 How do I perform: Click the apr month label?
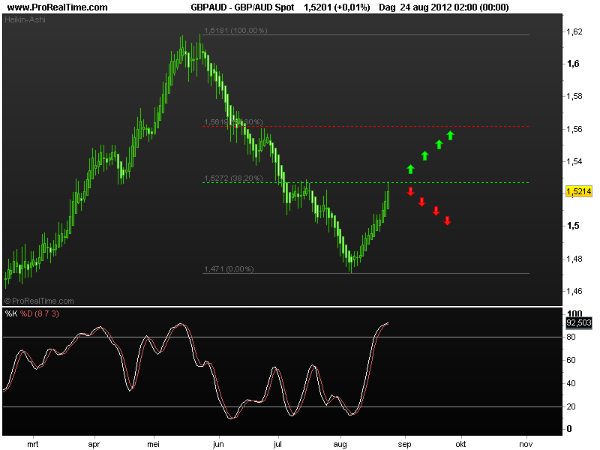coord(94,444)
